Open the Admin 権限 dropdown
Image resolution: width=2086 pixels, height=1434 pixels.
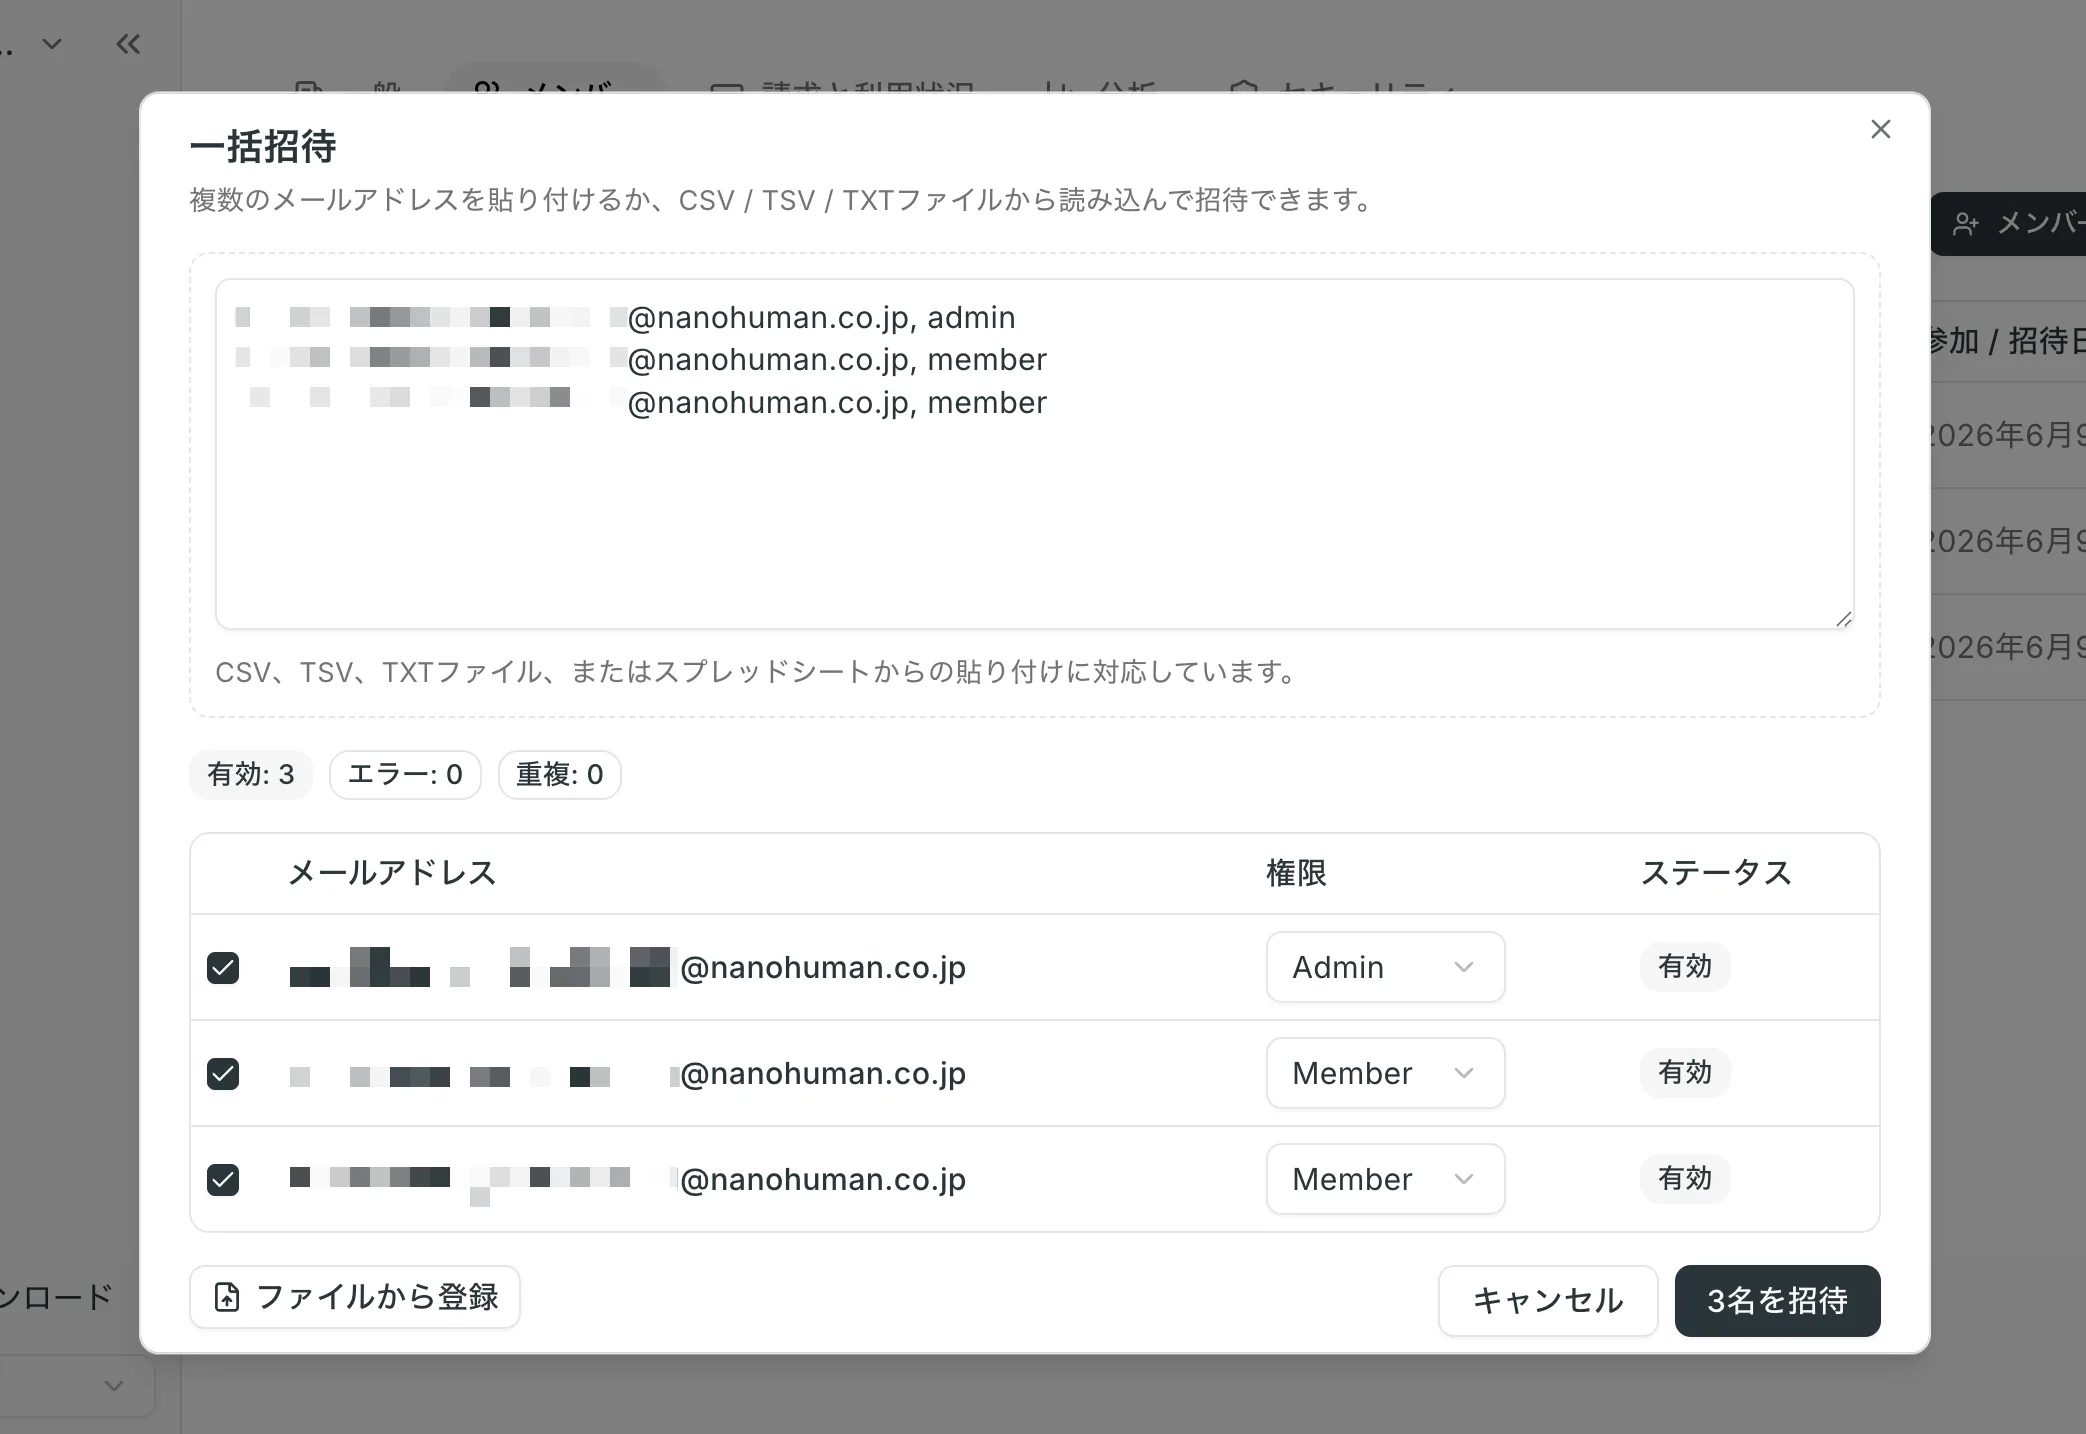1385,967
